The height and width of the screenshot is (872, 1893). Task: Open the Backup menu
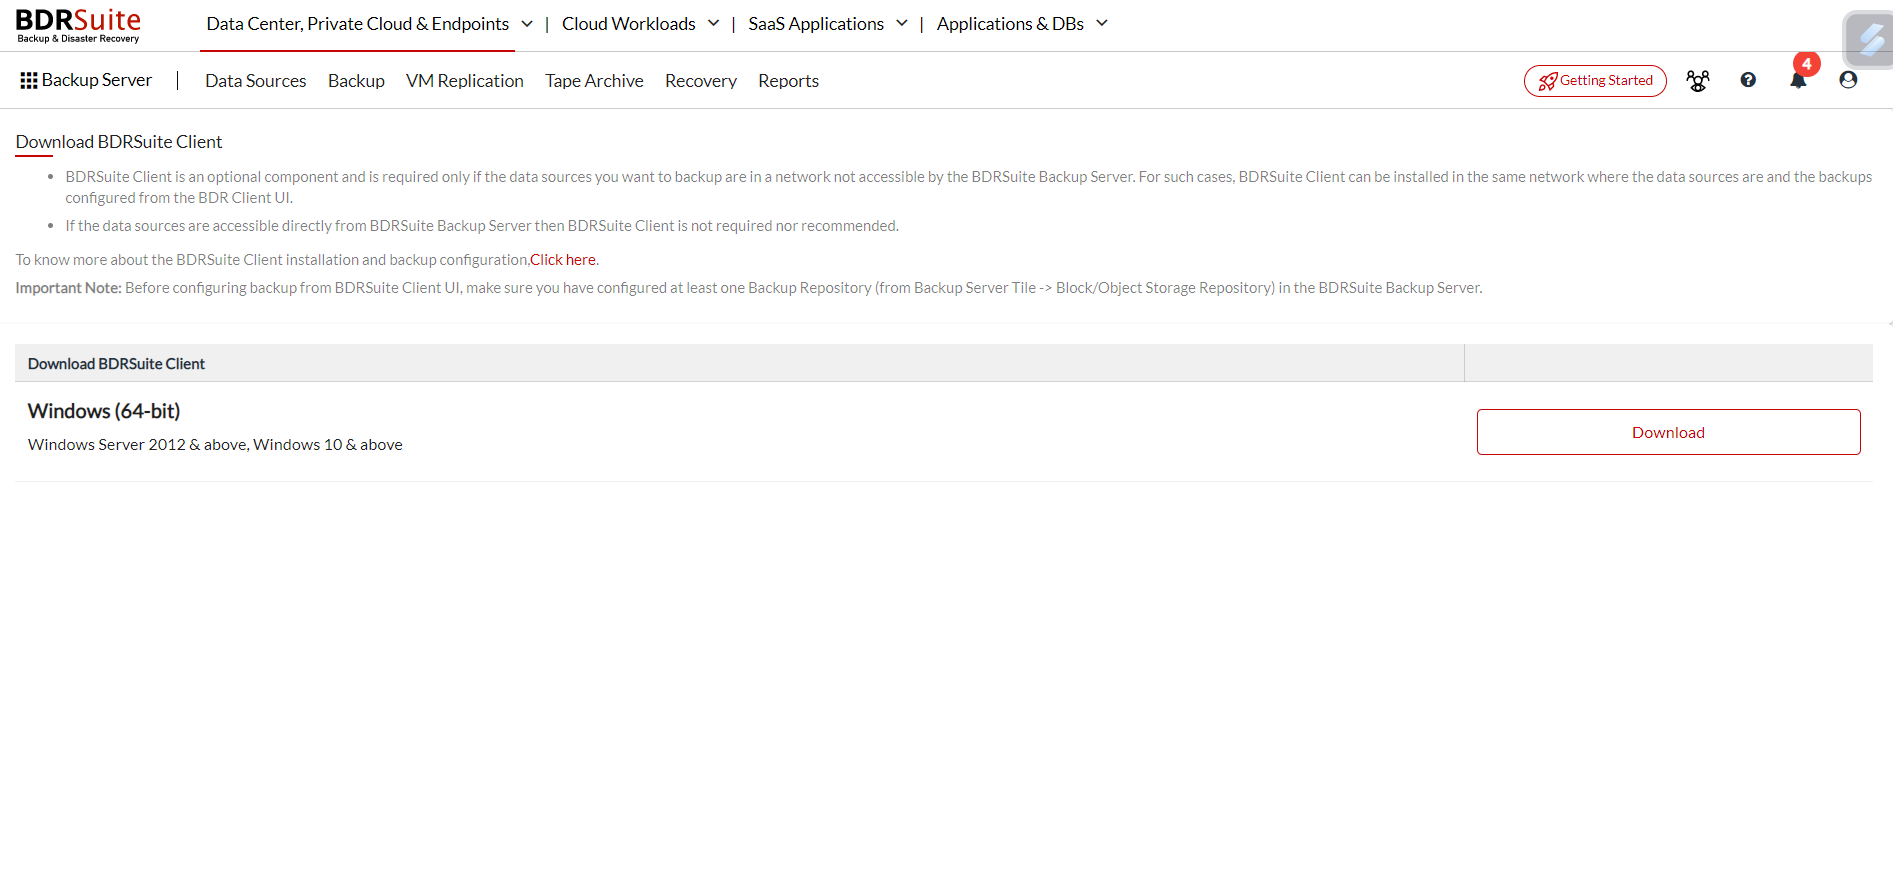click(356, 81)
